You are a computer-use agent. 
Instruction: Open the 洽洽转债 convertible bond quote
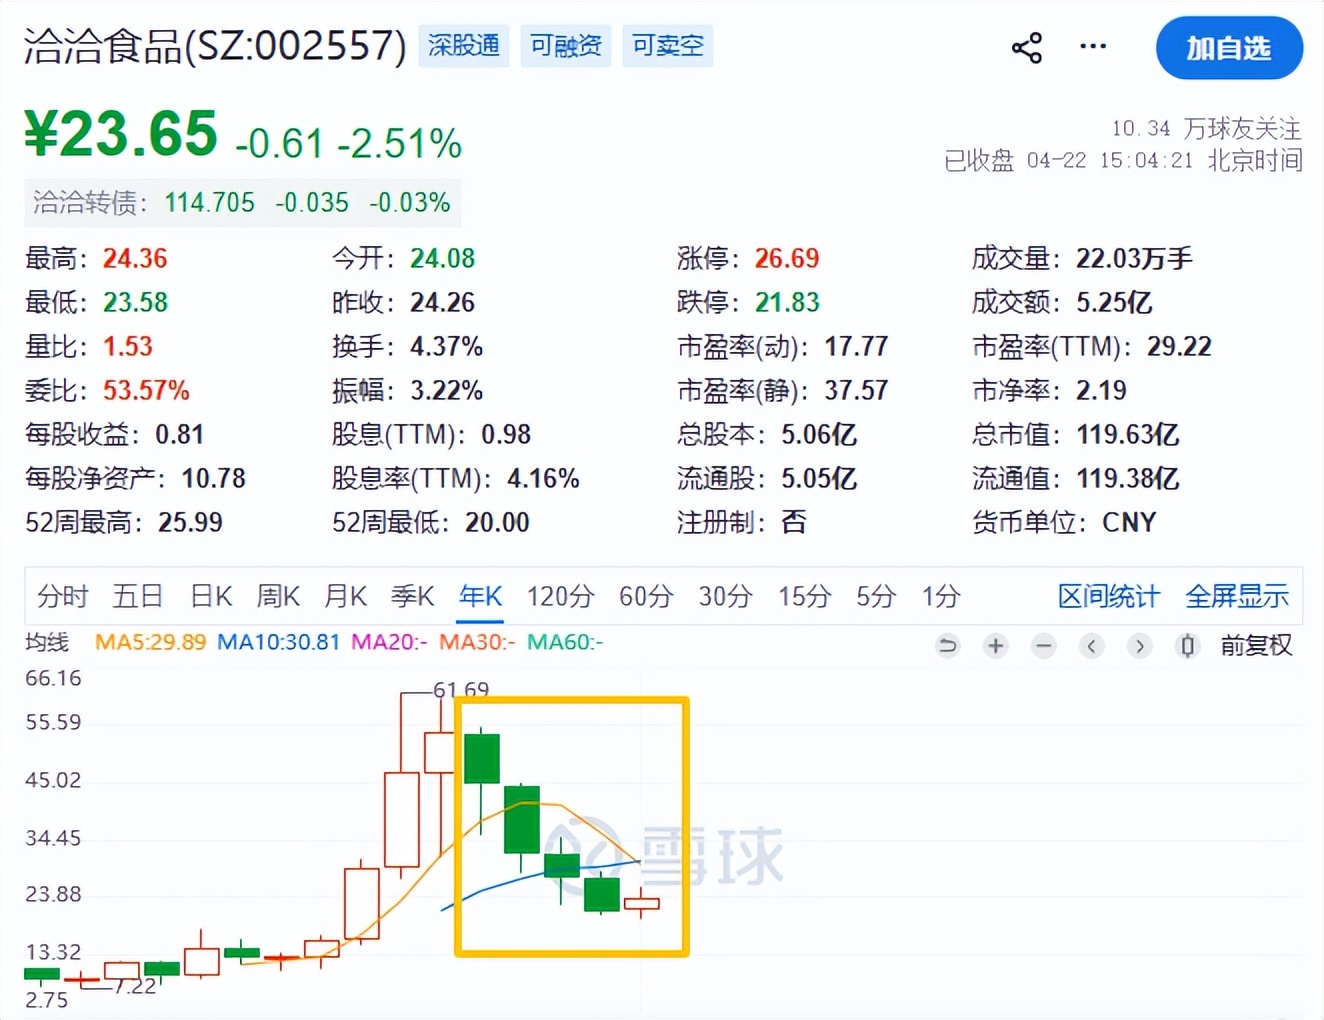(241, 203)
